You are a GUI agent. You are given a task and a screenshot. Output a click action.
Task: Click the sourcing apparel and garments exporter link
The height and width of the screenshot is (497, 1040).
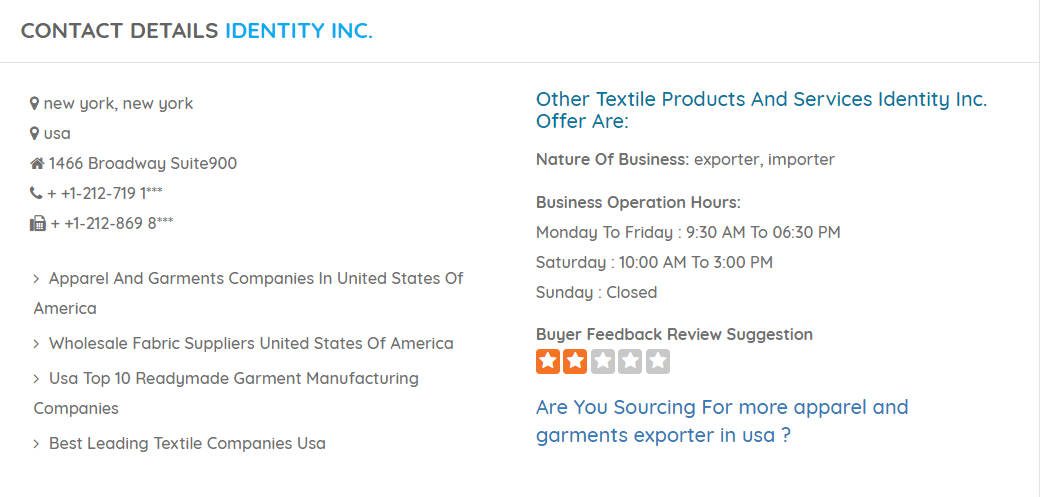pyautogui.click(x=721, y=421)
